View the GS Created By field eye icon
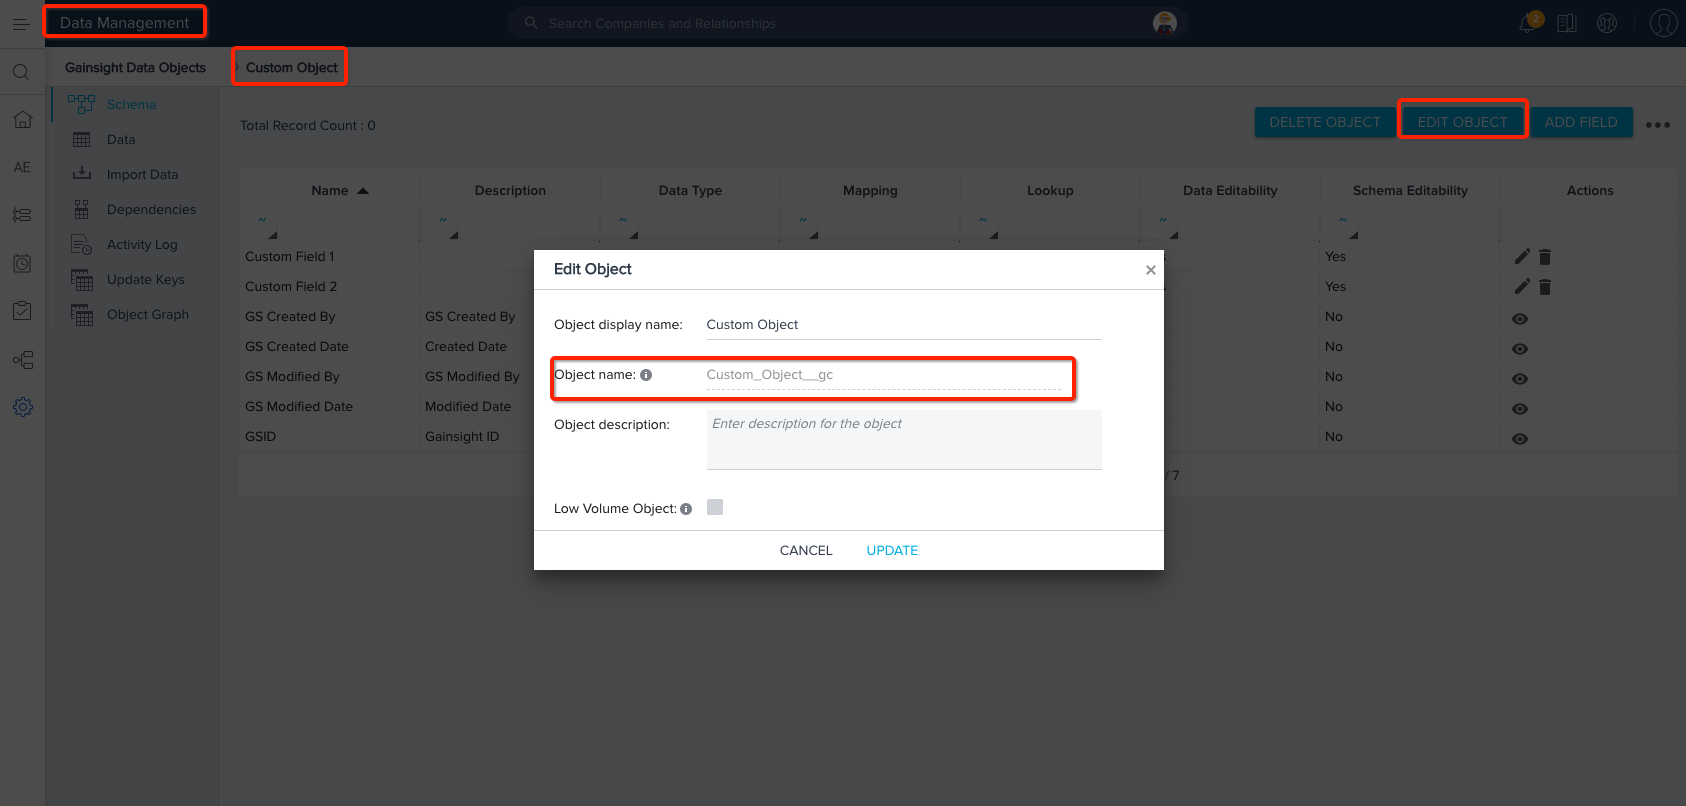 (x=1520, y=319)
